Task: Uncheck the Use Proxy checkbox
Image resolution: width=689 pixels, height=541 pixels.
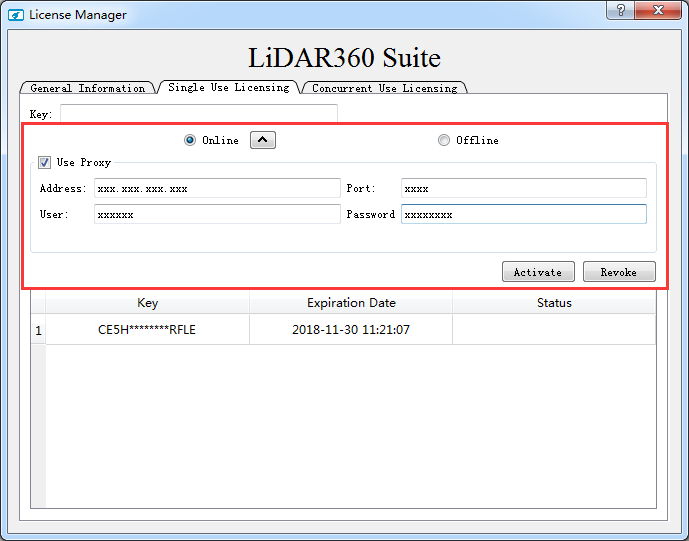Action: pyautogui.click(x=44, y=163)
